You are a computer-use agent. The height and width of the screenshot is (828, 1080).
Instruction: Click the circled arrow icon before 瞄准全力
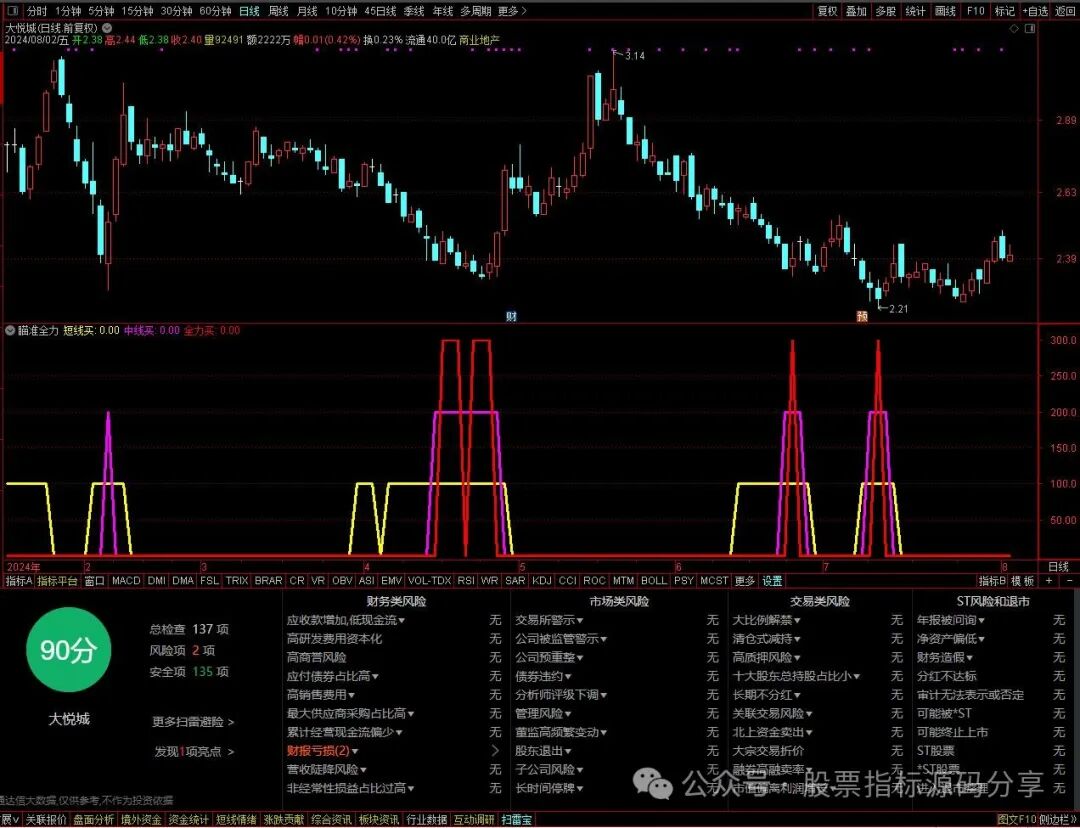(x=10, y=331)
